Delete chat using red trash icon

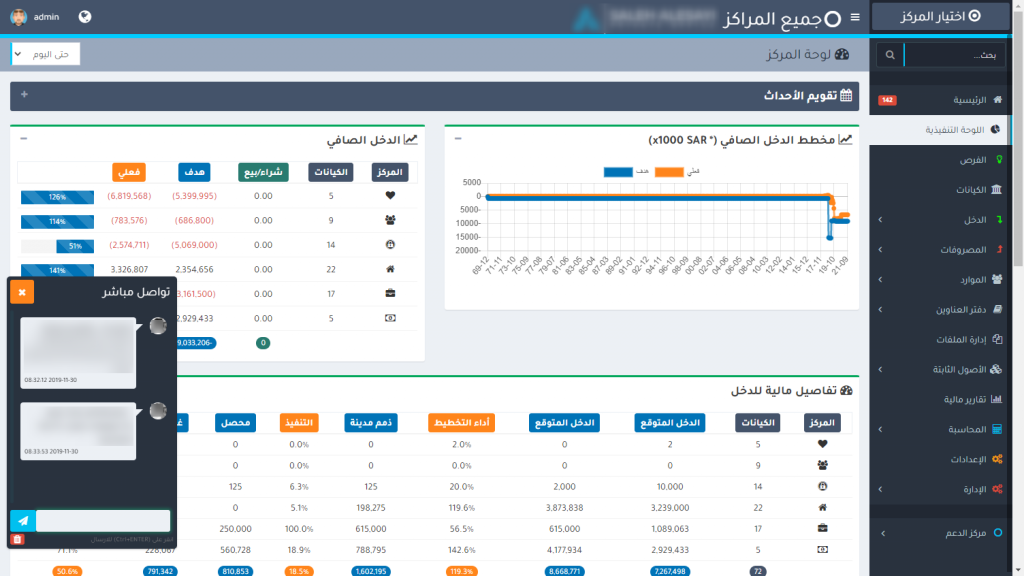[17, 540]
